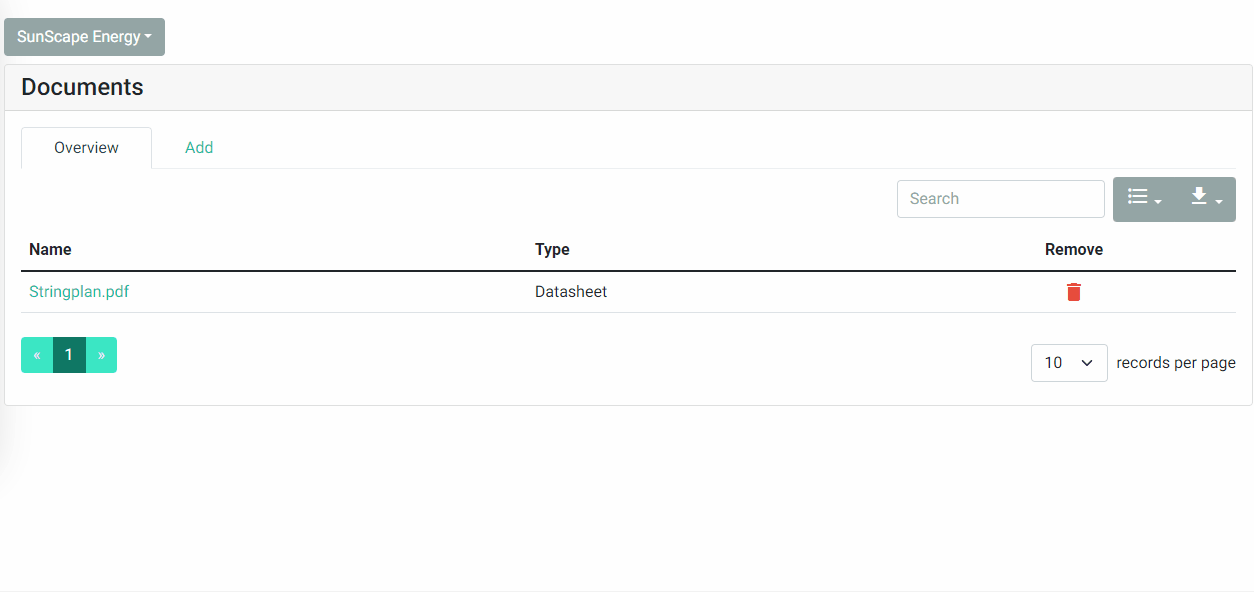Open the export download icon menu
This screenshot has width=1254, height=592.
click(x=1199, y=197)
